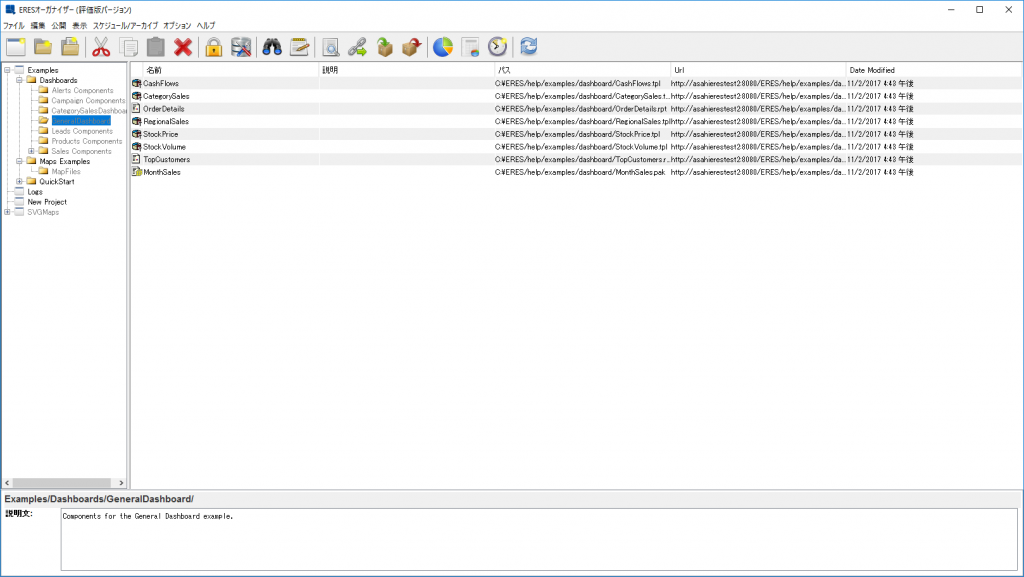
Task: Collapse the Dashboards tree node
Action: 20,80
